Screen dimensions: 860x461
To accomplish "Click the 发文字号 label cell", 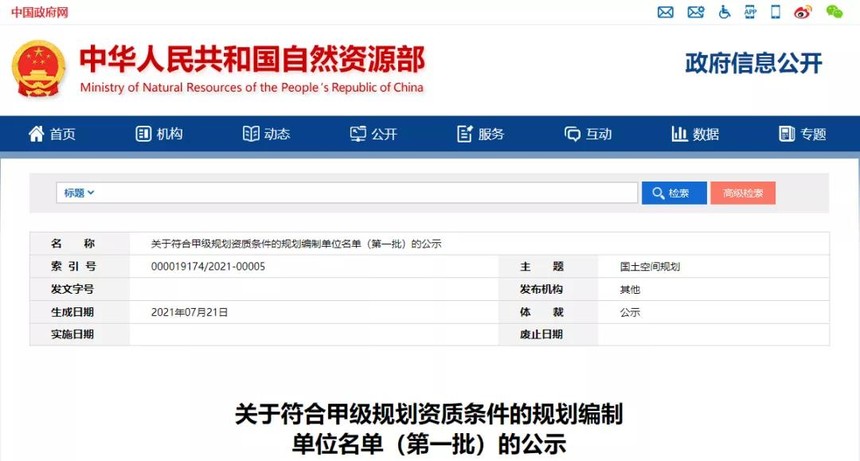I will pos(80,289).
